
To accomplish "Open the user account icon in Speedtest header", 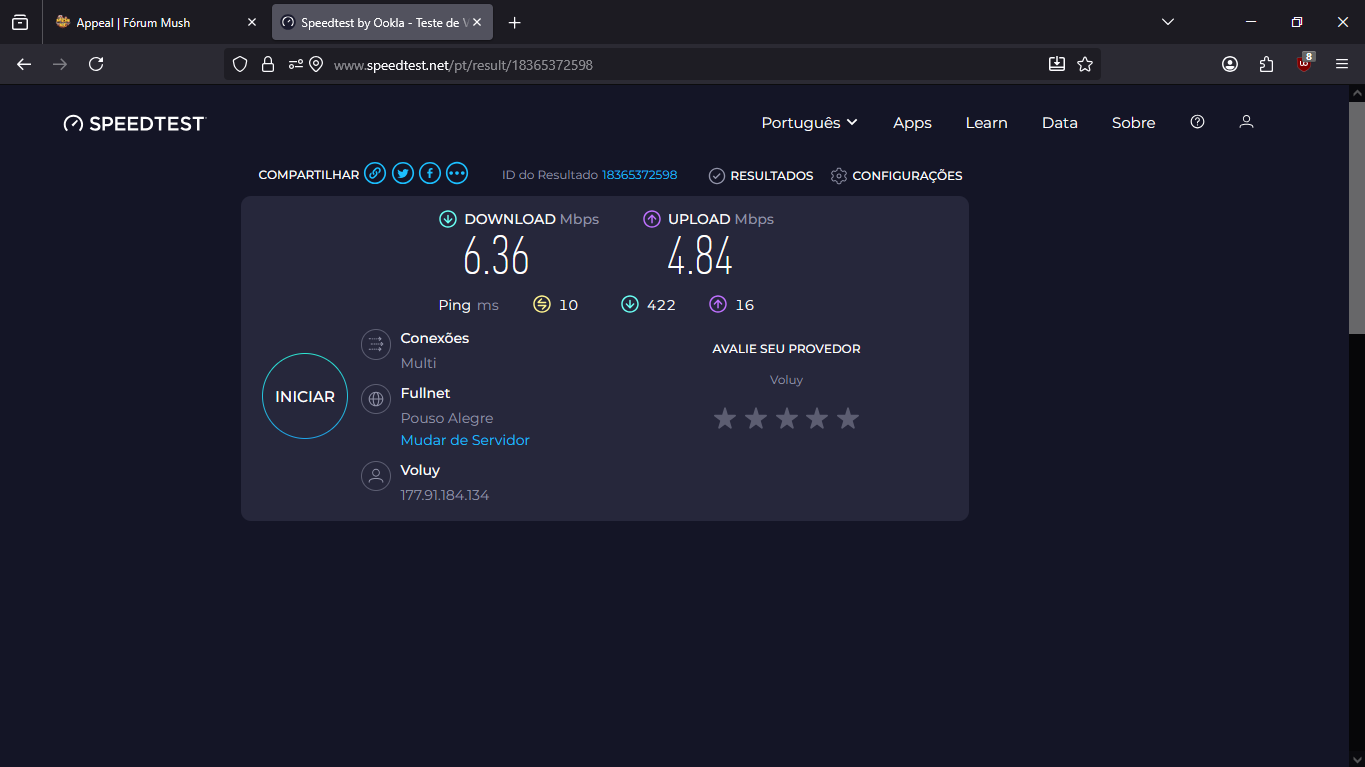I will click(1246, 122).
